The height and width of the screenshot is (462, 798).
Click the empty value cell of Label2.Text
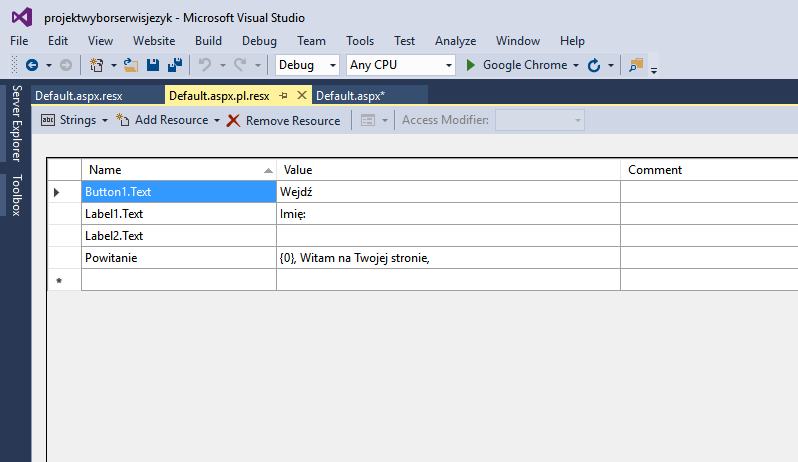(x=448, y=236)
